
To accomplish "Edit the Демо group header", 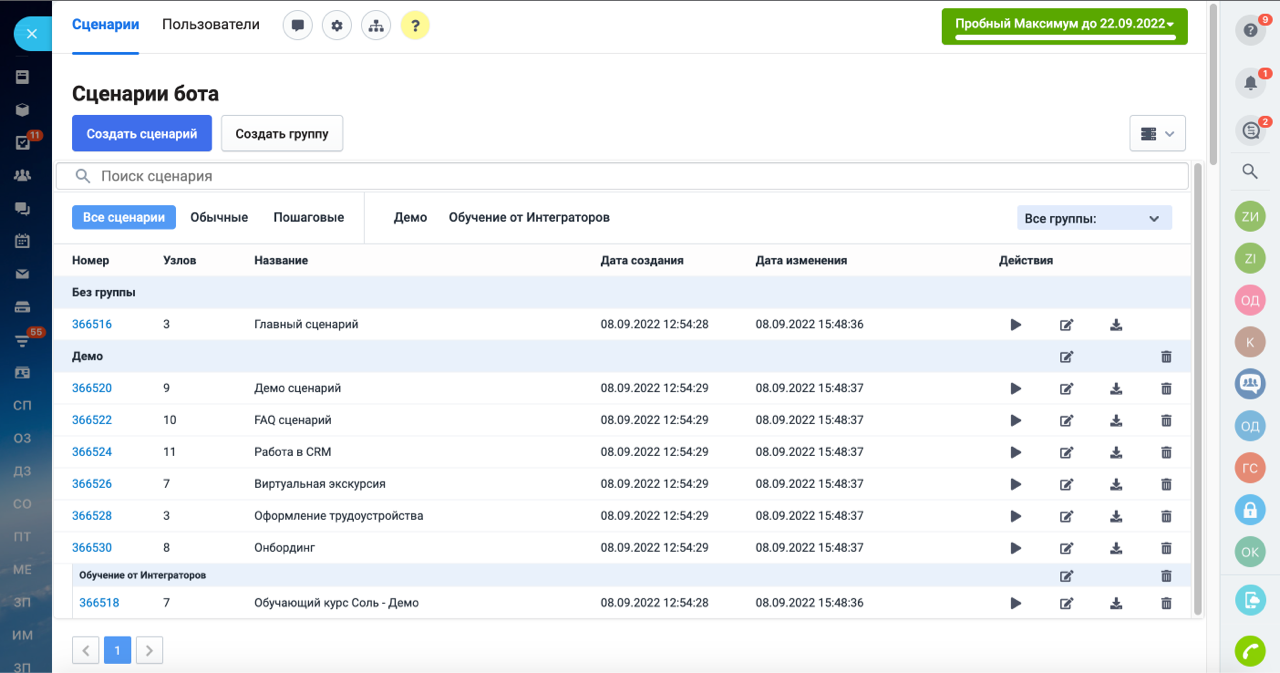I will coord(1066,356).
